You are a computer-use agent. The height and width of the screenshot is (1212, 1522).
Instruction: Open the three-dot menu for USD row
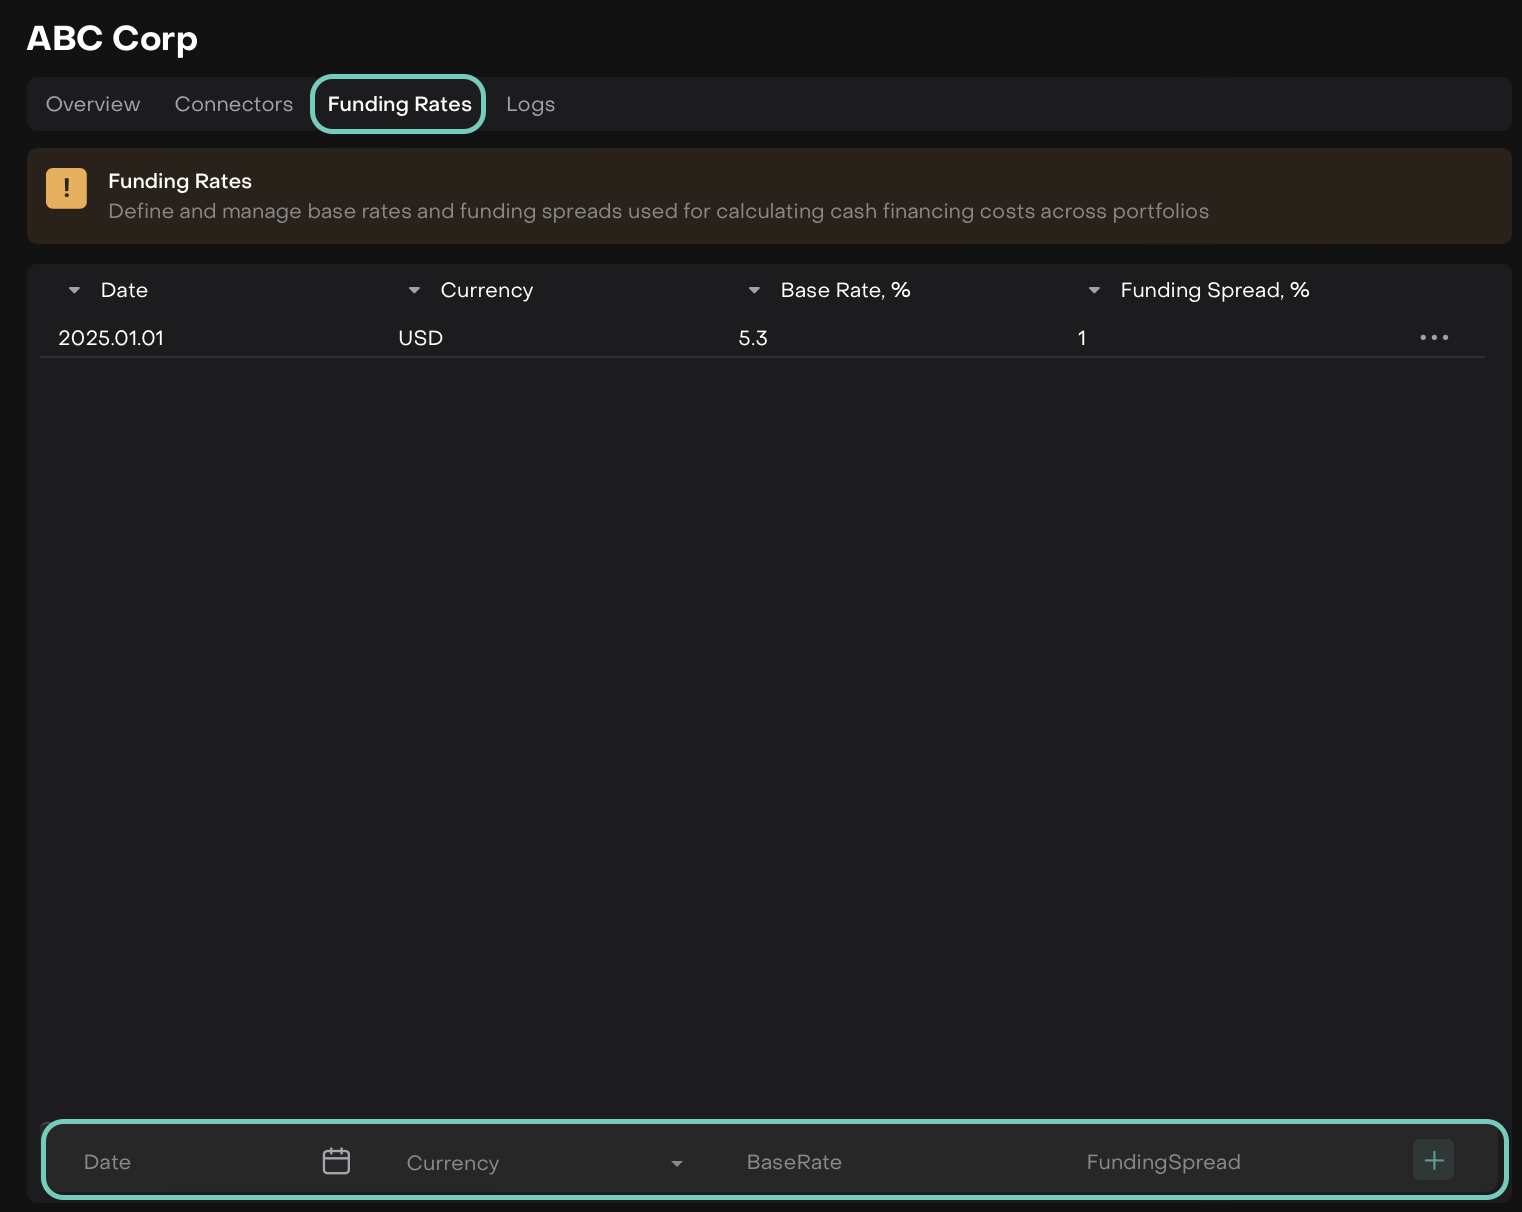[1434, 338]
